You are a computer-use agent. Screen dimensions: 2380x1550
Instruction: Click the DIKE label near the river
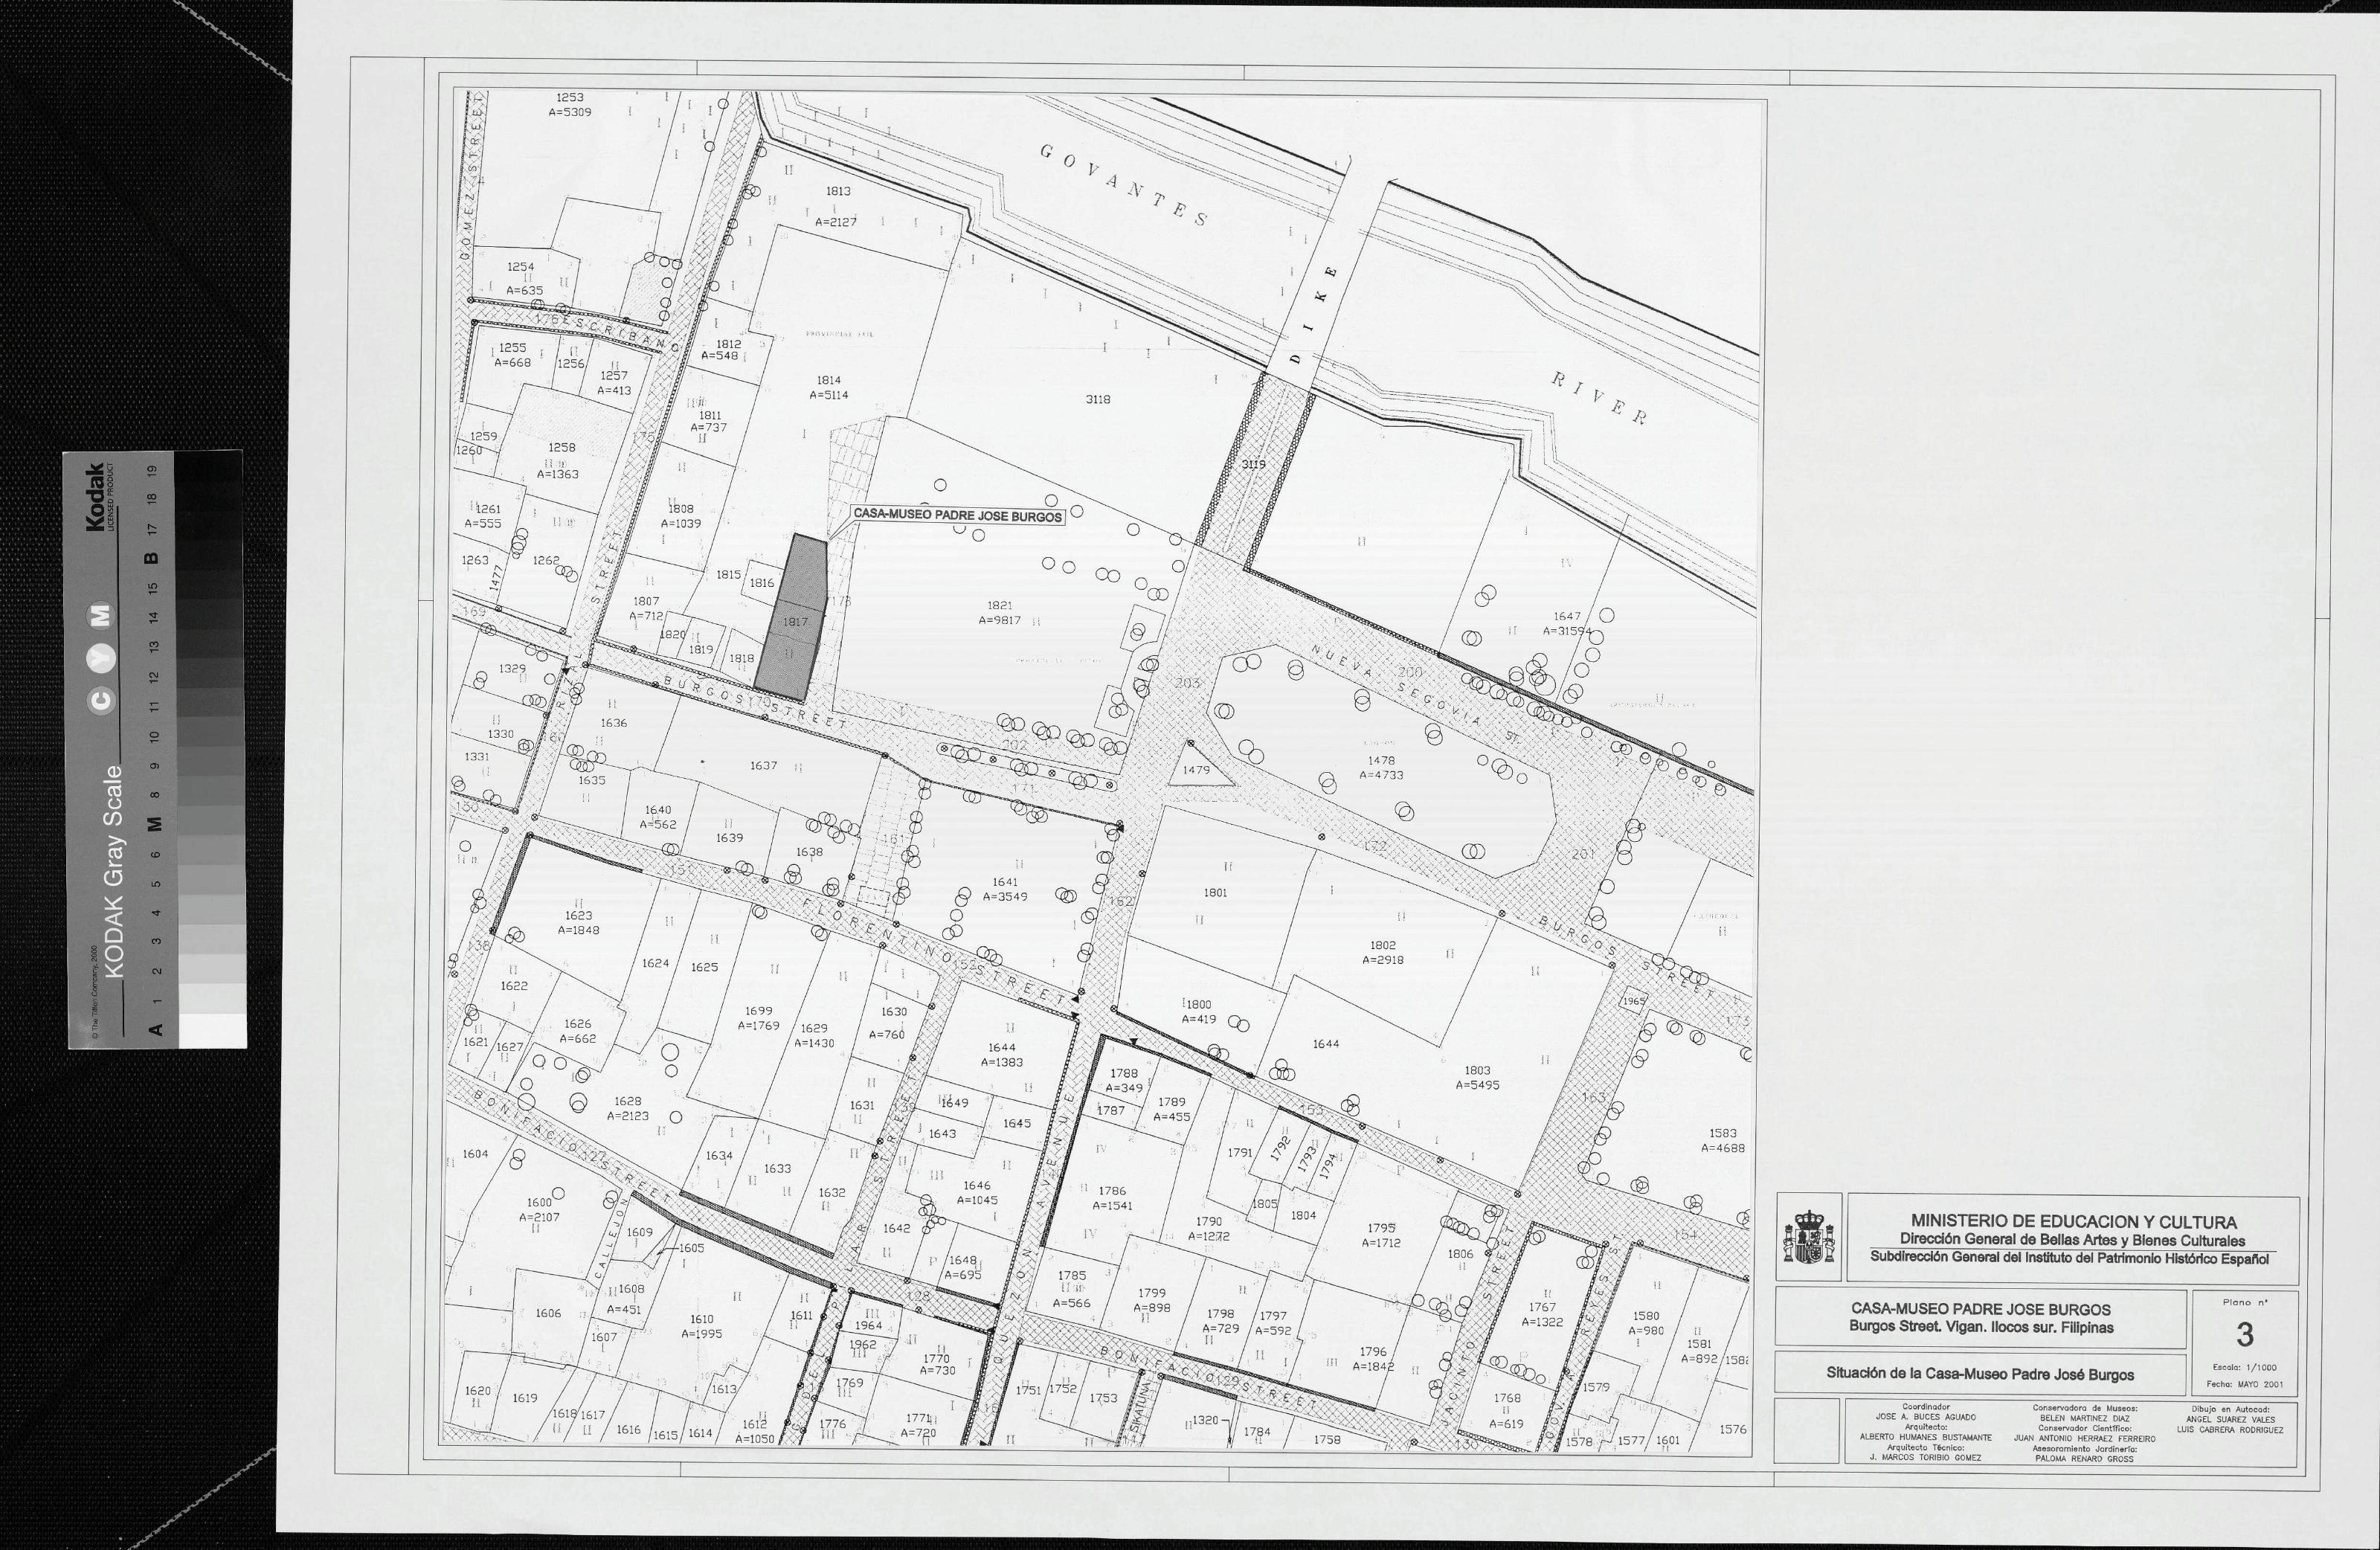click(x=1312, y=315)
